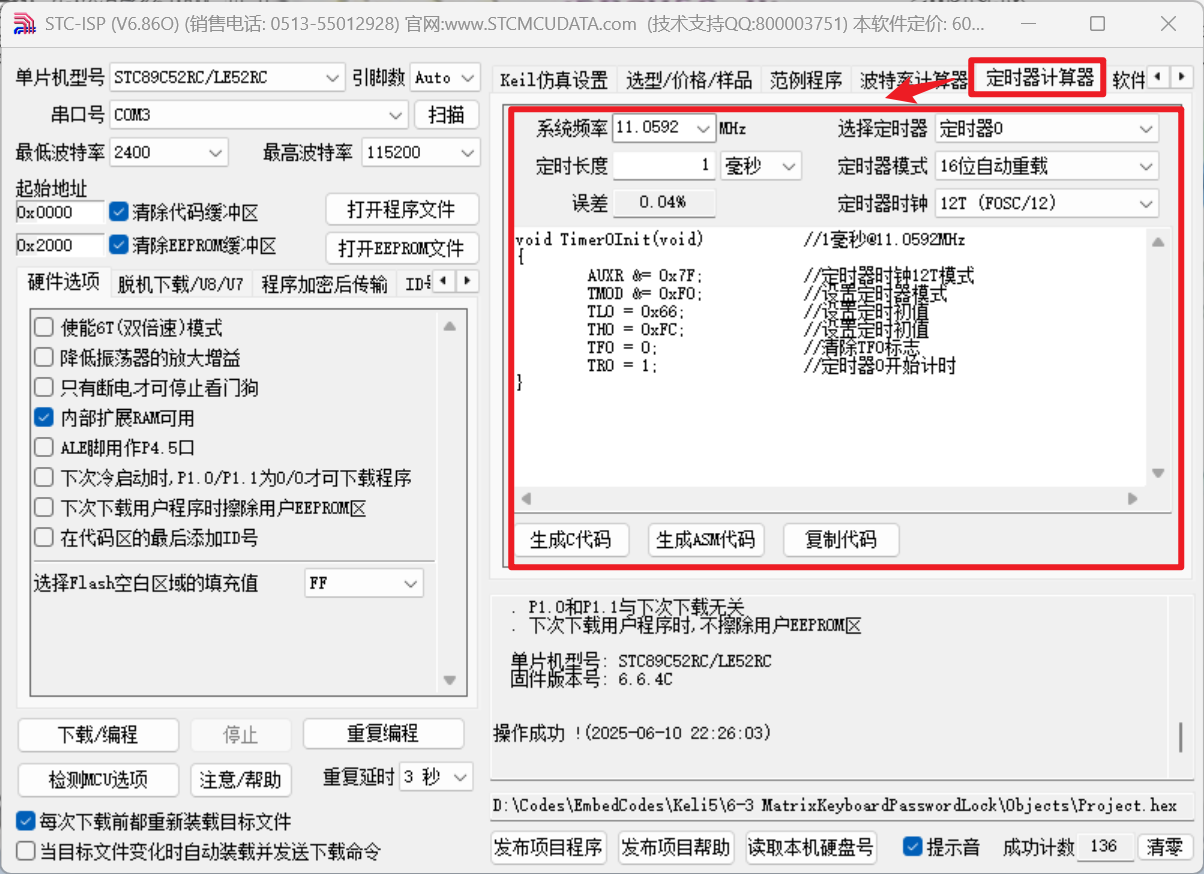Image resolution: width=1204 pixels, height=874 pixels.
Task: Click 定时长度 input field
Action: (x=664, y=166)
